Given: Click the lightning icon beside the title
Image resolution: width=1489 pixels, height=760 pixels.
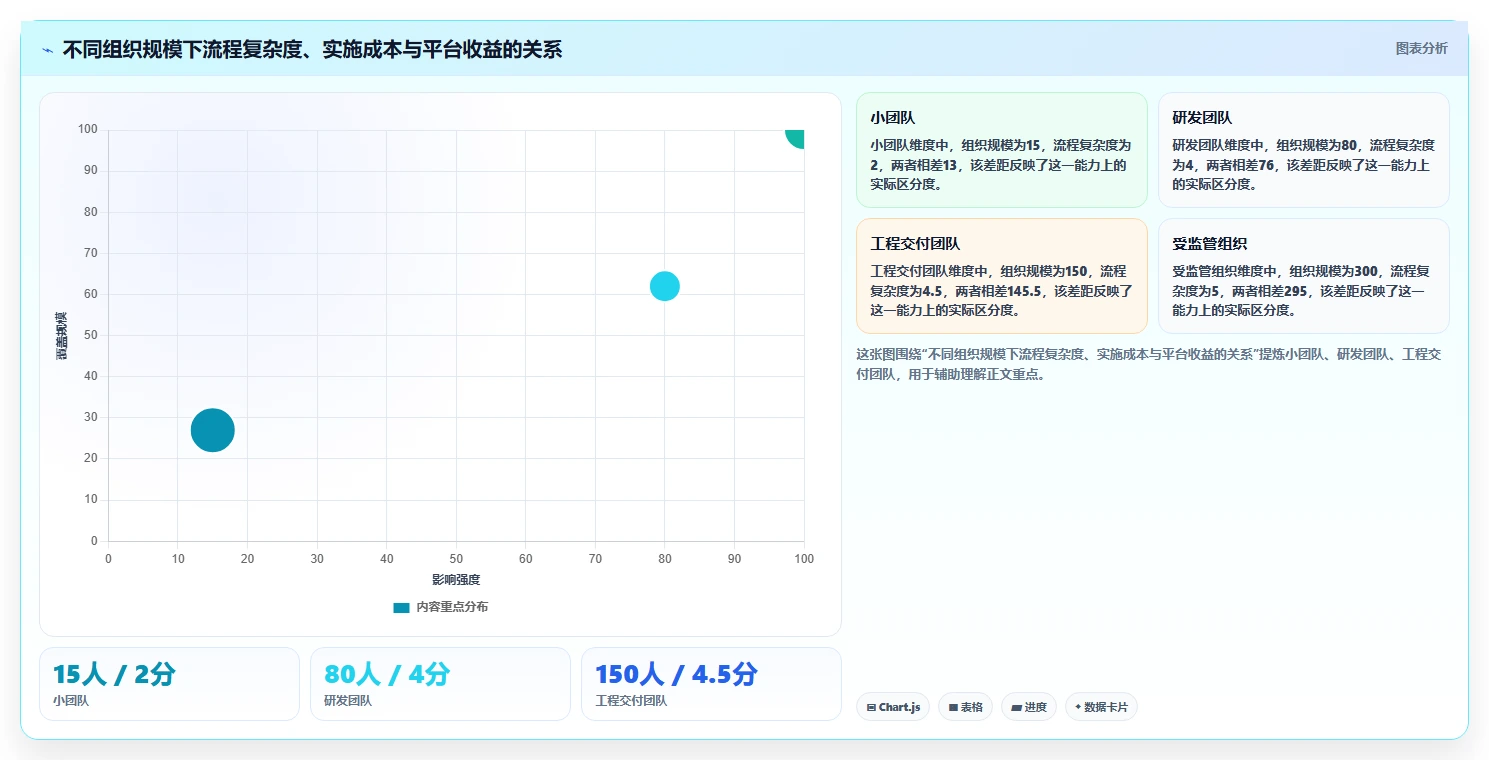Looking at the screenshot, I should pyautogui.click(x=47, y=49).
